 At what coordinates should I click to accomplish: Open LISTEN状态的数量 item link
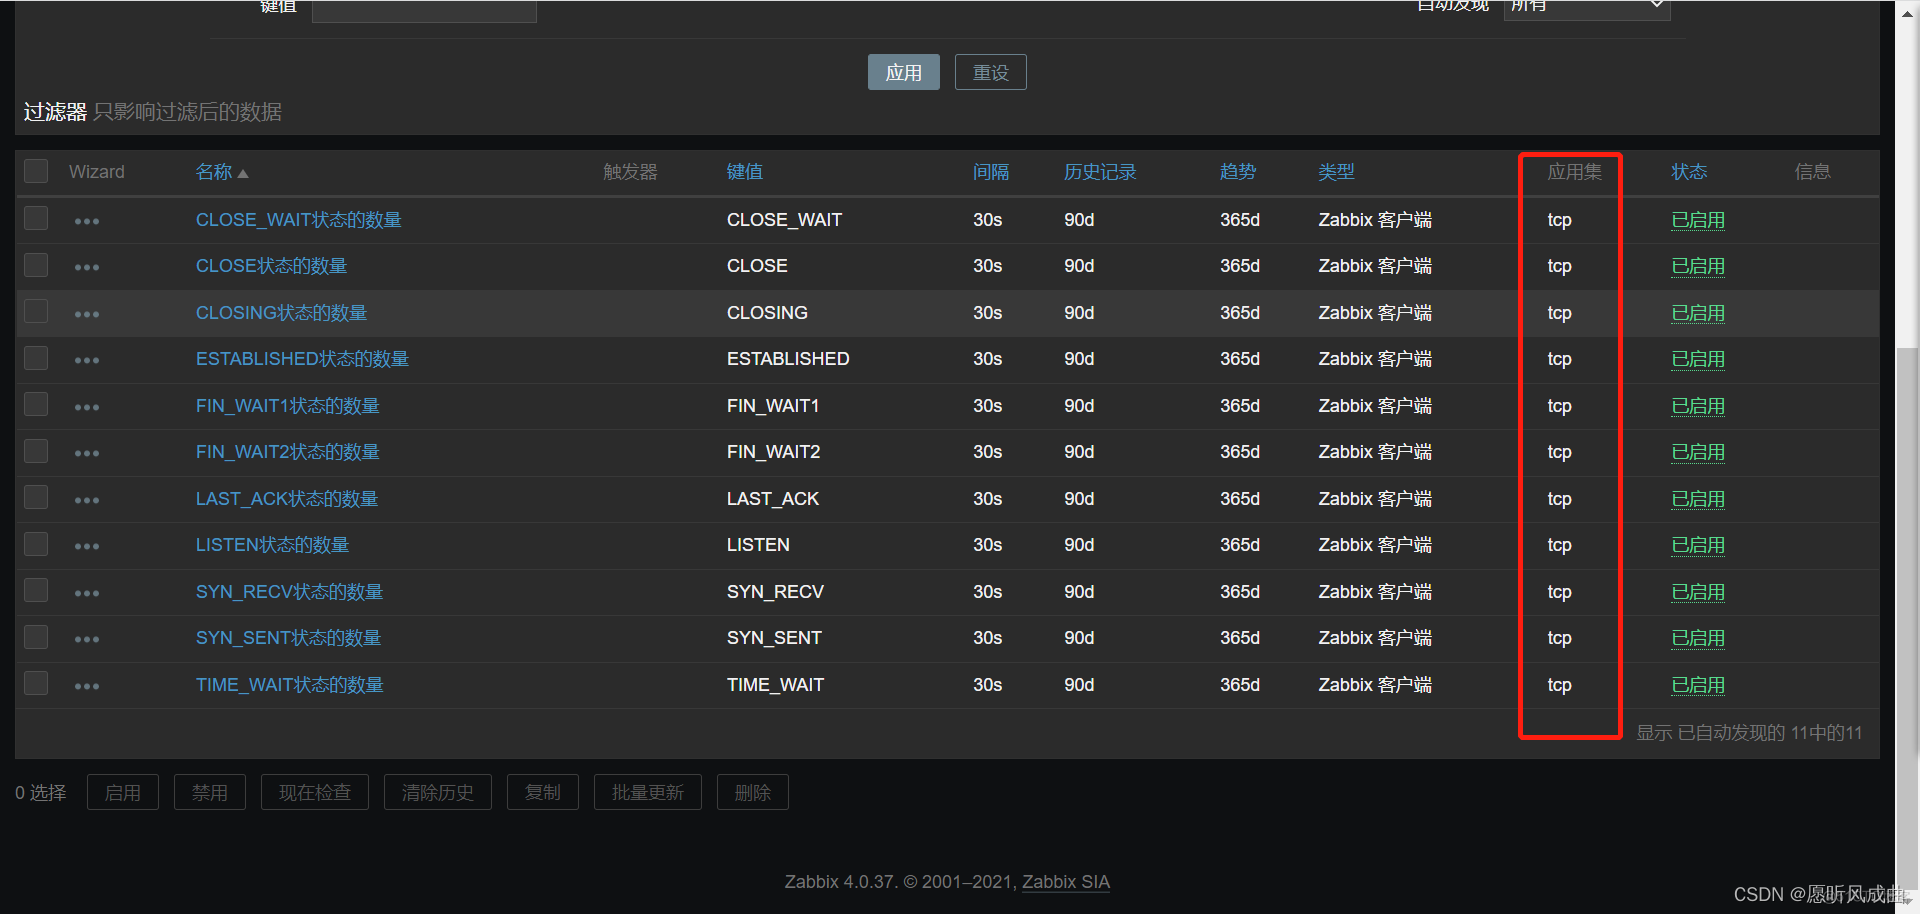click(272, 545)
